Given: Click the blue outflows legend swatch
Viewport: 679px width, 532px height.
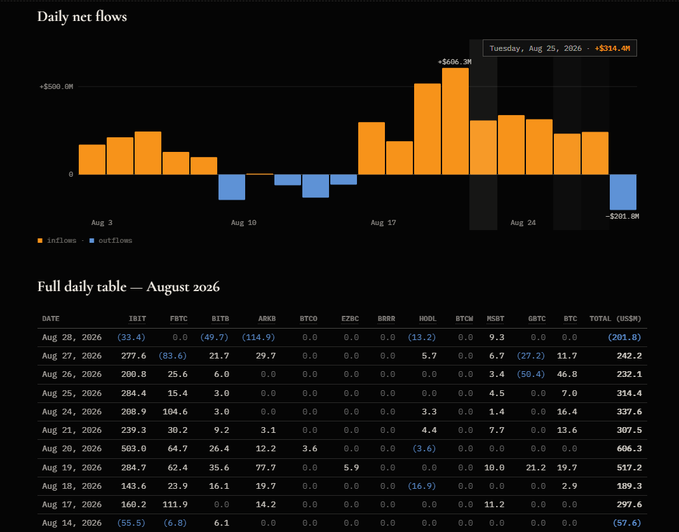Looking at the screenshot, I should click(92, 241).
